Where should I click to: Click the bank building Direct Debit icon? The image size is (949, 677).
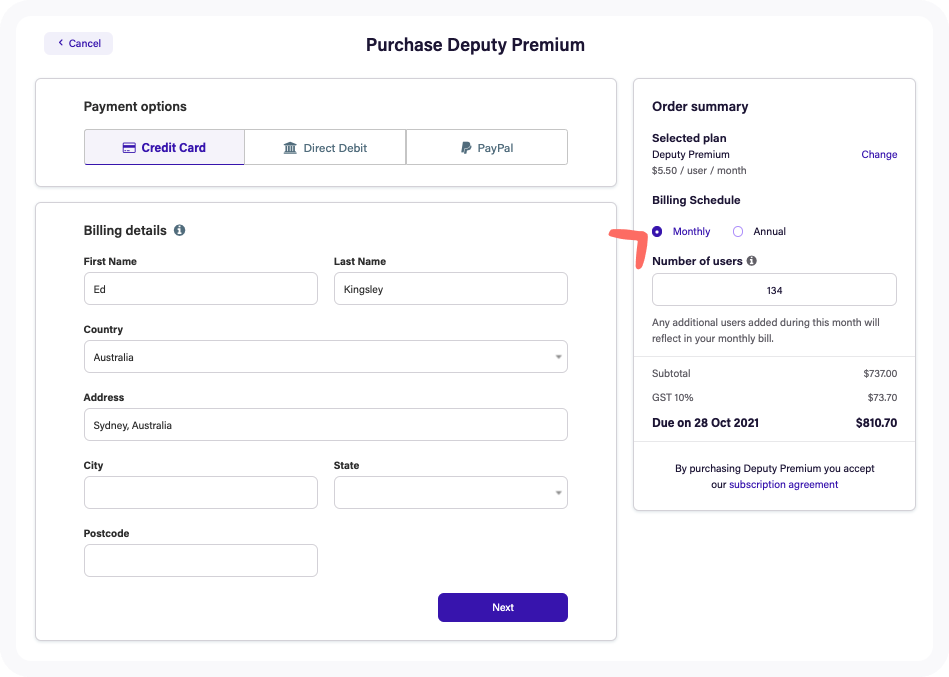click(x=290, y=148)
